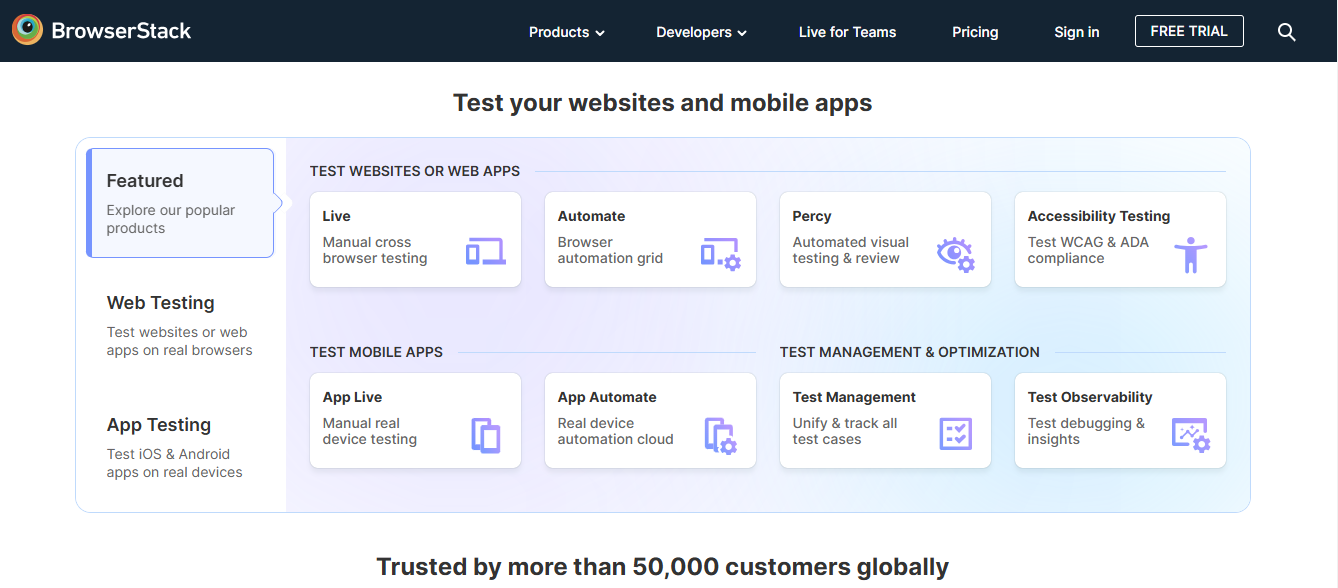
Task: Open the Sign in link
Action: [1076, 32]
